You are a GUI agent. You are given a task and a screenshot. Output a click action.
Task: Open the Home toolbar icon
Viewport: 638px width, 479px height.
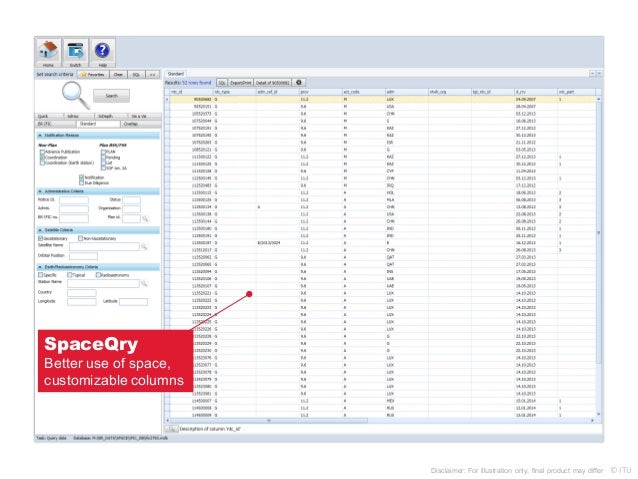pyautogui.click(x=48, y=52)
